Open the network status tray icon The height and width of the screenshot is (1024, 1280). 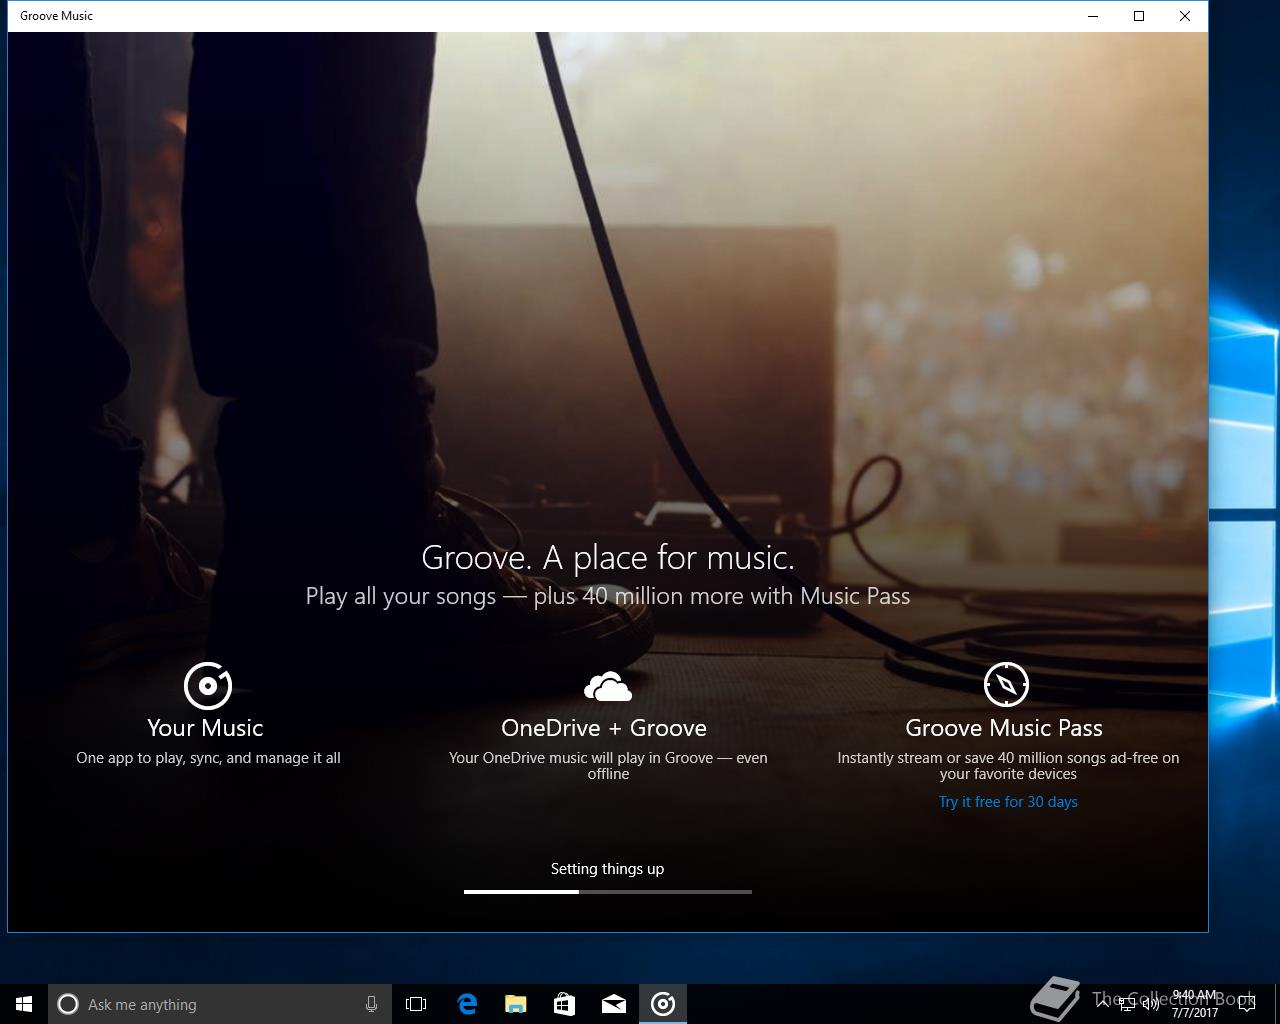tap(1127, 1004)
